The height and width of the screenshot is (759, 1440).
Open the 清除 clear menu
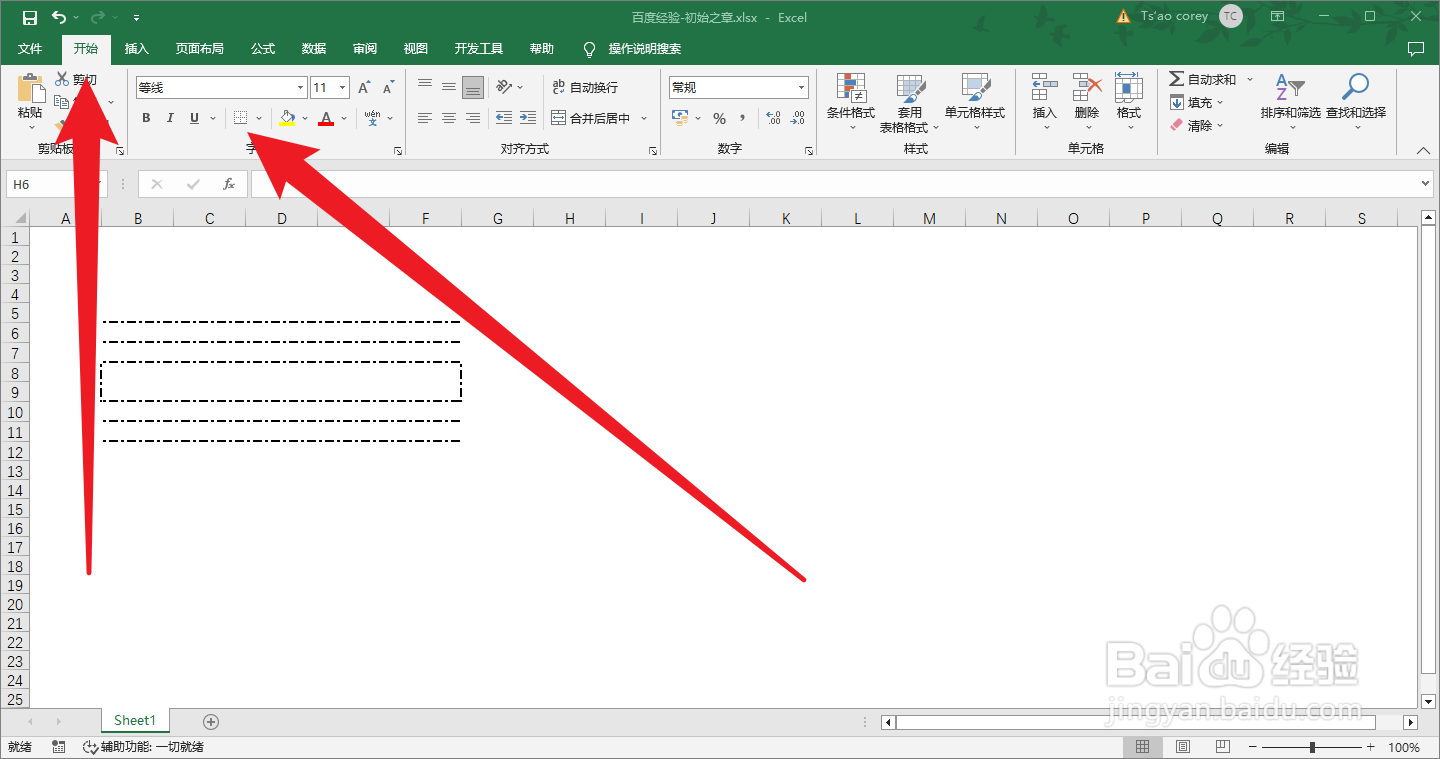click(1196, 125)
